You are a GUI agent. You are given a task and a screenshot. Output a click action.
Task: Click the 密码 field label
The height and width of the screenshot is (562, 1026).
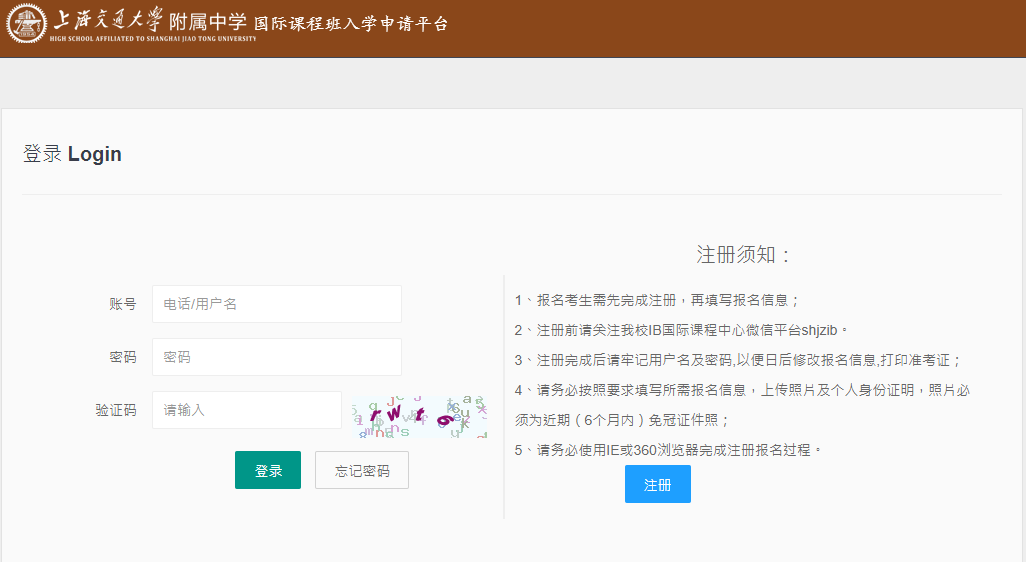[123, 357]
